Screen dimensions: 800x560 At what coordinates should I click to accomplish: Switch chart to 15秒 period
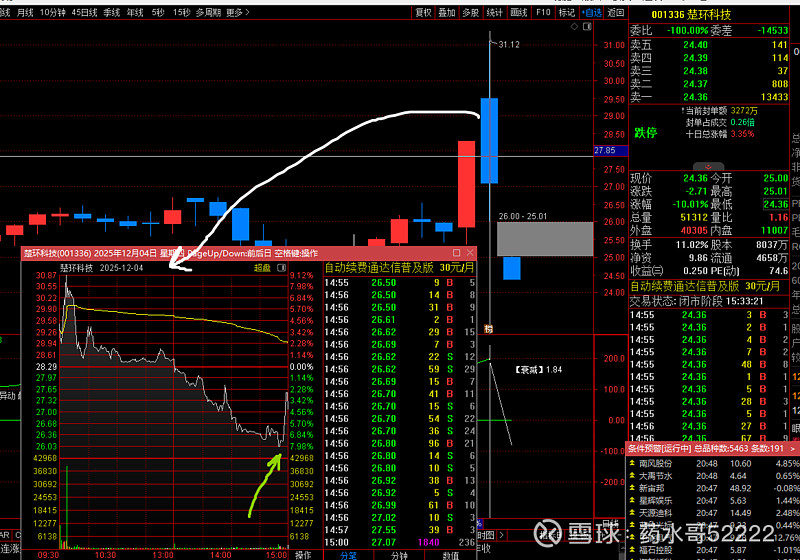coord(182,12)
